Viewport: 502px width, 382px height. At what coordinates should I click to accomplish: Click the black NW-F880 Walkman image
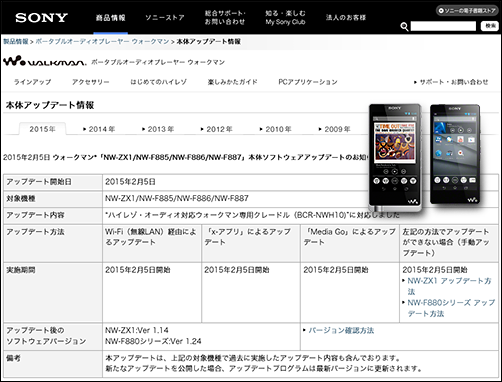[x=455, y=154]
